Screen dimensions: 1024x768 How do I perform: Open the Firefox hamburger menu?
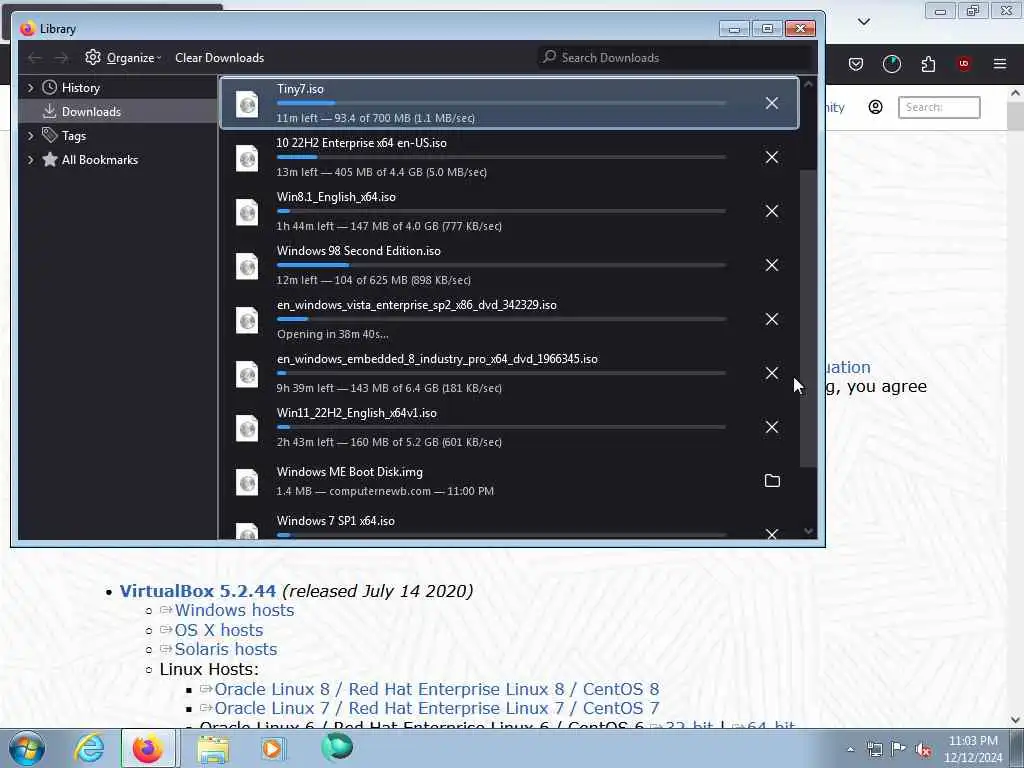999,64
